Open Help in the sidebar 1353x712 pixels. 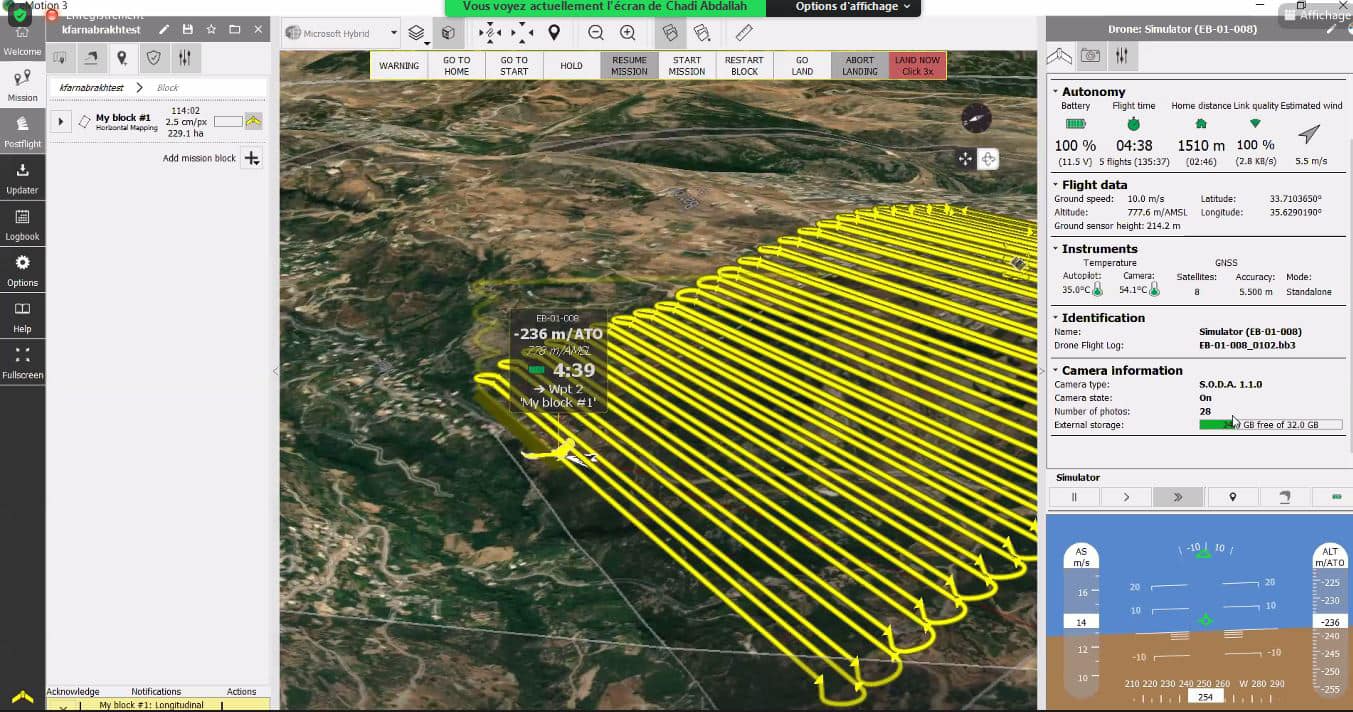[22, 316]
